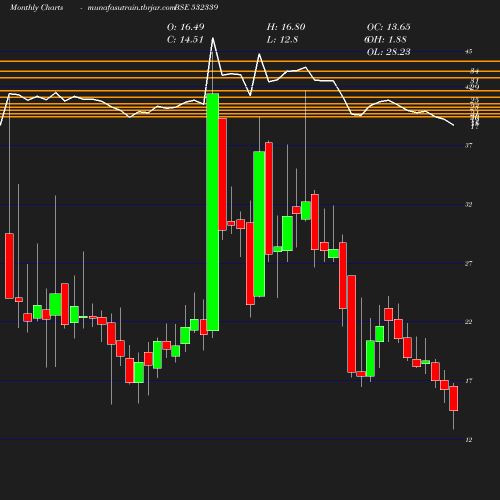Select the "OC: 13.65" value
This screenshot has width=500, height=500.
pos(388,27)
